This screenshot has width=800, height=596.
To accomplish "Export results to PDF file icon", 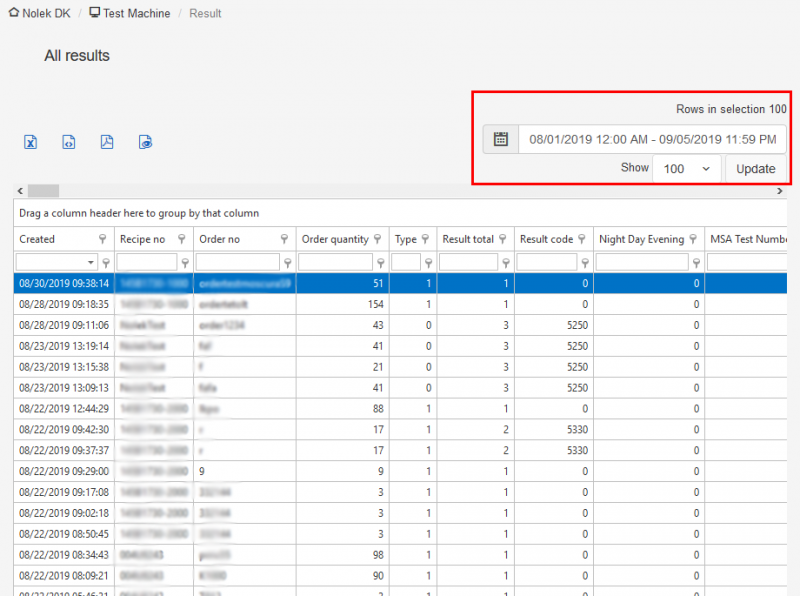I will tap(107, 142).
